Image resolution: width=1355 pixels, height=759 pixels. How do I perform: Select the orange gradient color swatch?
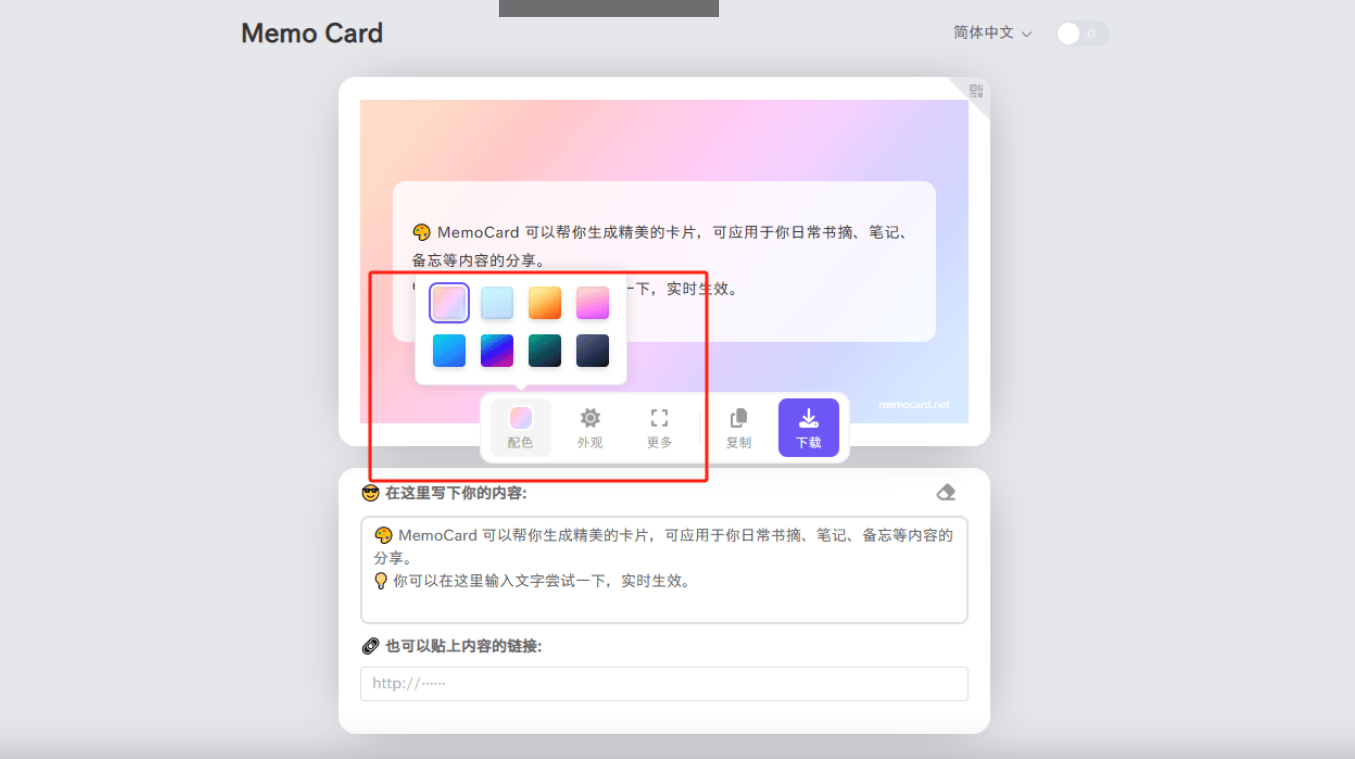(544, 302)
